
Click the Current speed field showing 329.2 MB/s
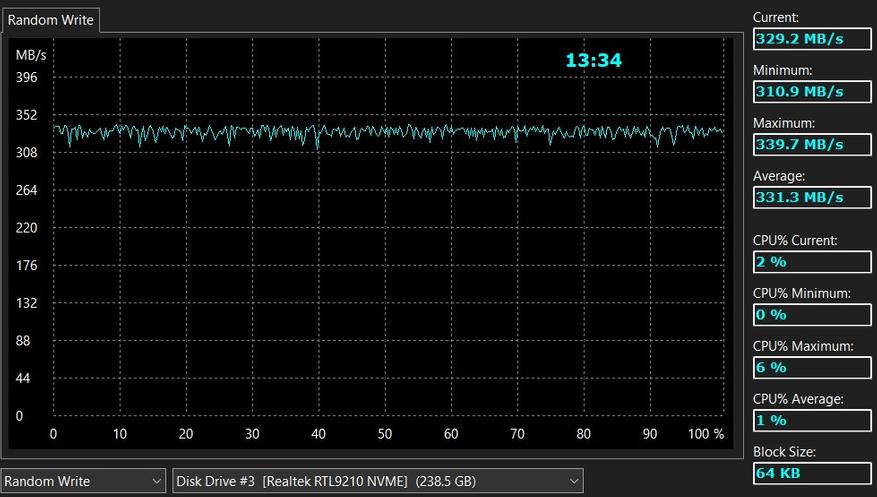pyautogui.click(x=811, y=39)
